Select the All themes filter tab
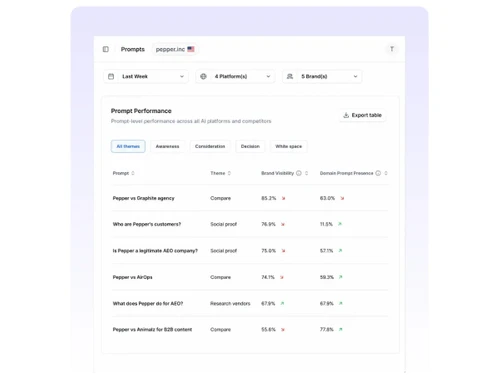This screenshot has width=500, height=375. pyautogui.click(x=128, y=146)
